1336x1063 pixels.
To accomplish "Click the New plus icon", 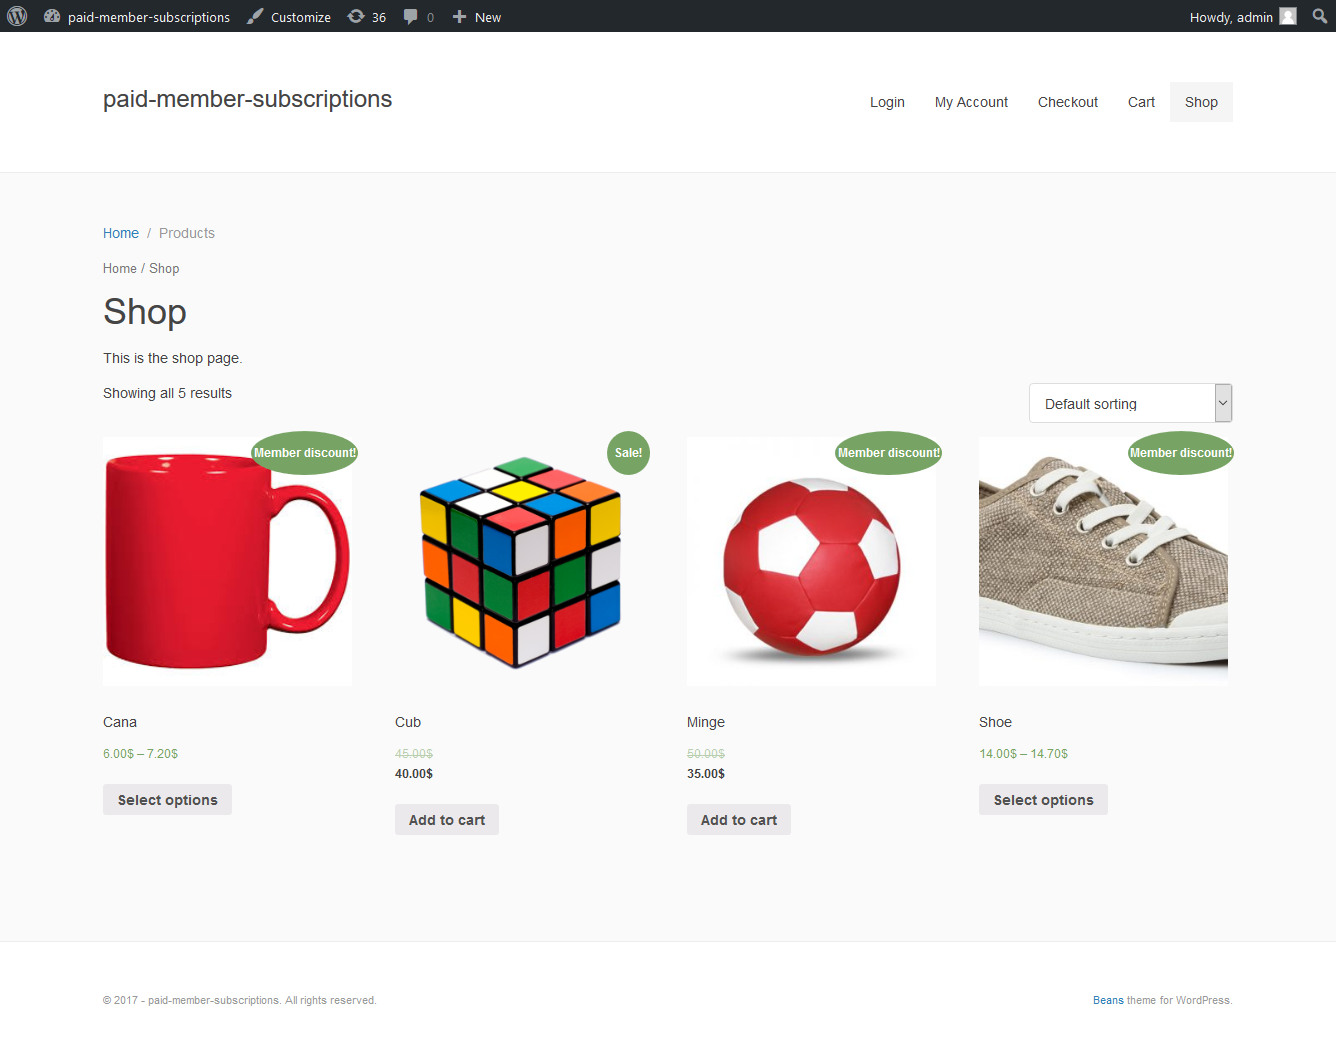I will 459,17.
